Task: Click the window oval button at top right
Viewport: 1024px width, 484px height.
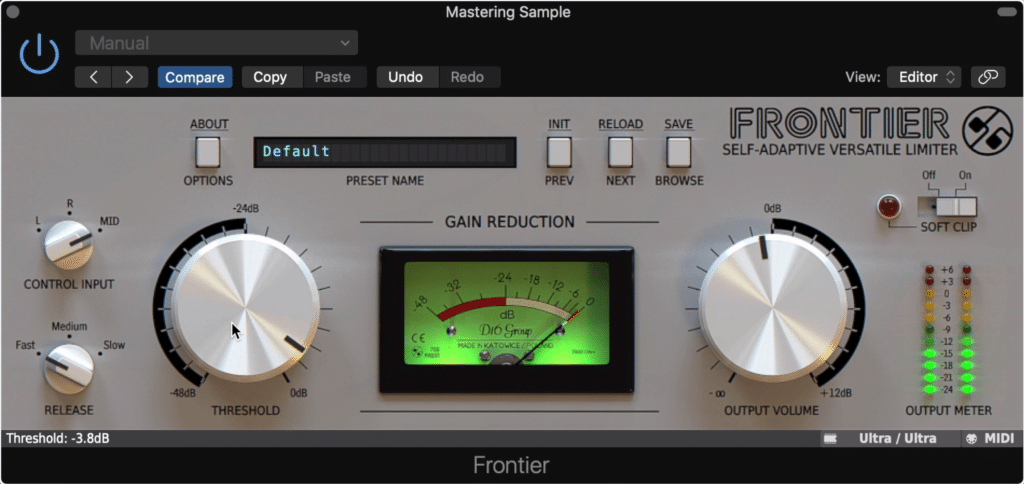Action: 1008,12
